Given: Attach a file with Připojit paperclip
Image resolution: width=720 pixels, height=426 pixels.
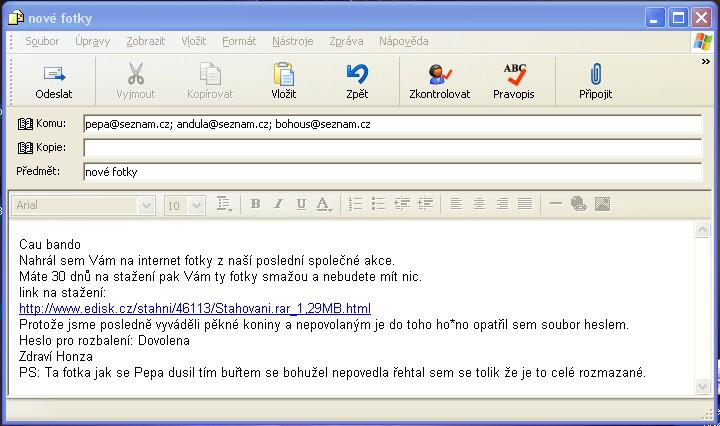Looking at the screenshot, I should pyautogui.click(x=595, y=81).
